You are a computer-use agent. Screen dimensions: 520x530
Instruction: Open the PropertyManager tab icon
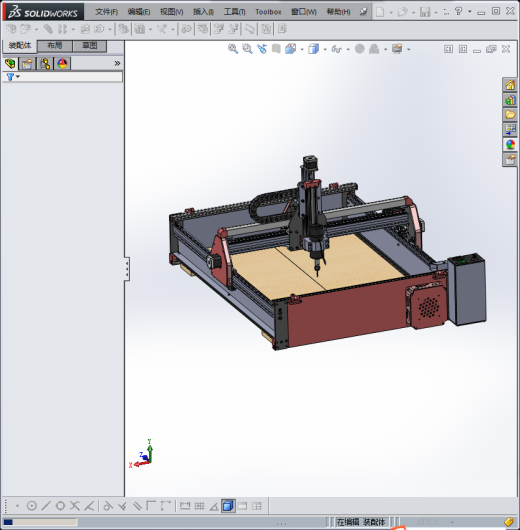28,64
